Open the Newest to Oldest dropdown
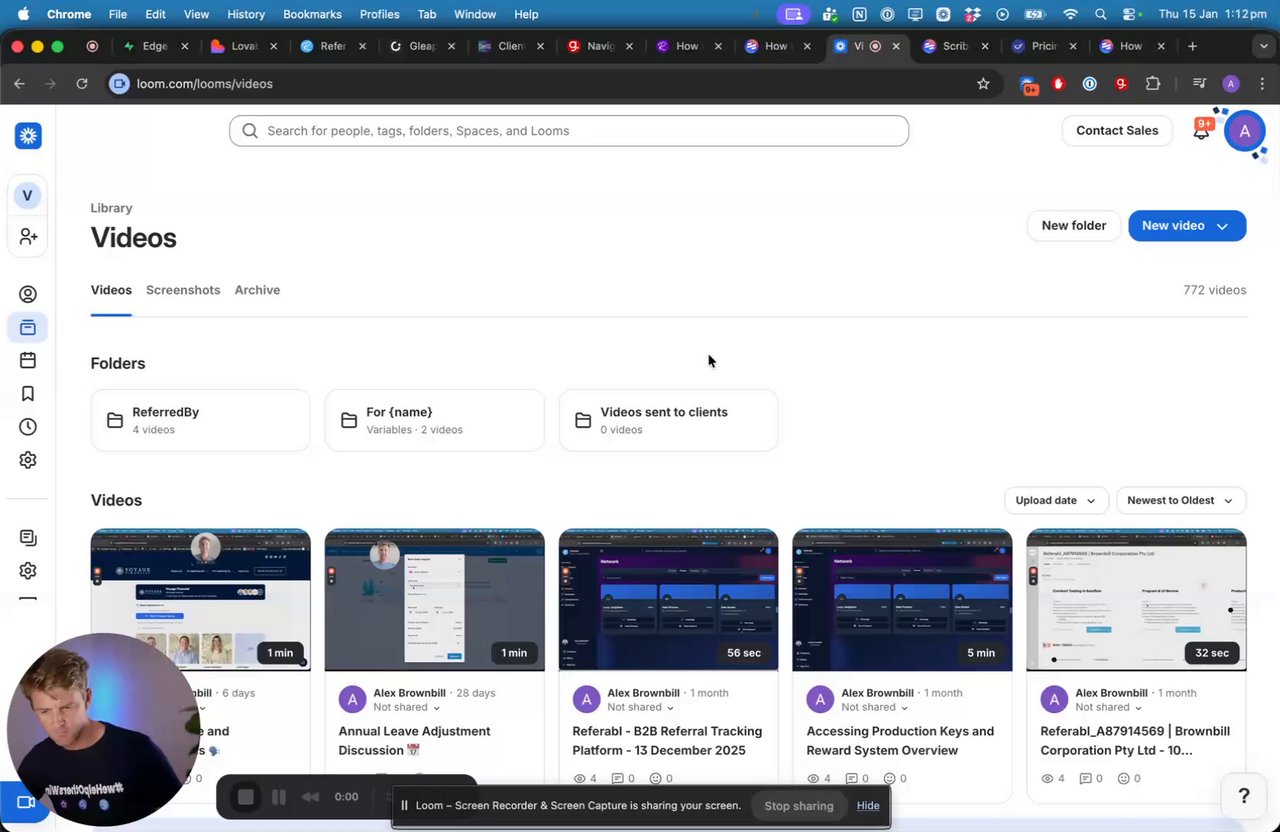 pos(1181,500)
